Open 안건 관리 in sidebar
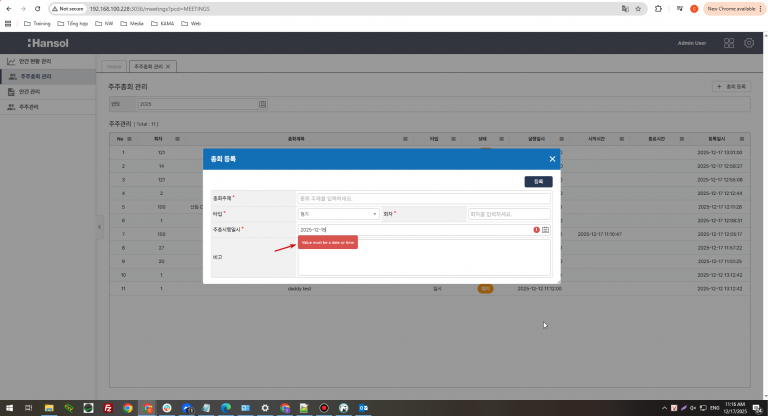Screen dimensions: 768x416 click(48, 92)
